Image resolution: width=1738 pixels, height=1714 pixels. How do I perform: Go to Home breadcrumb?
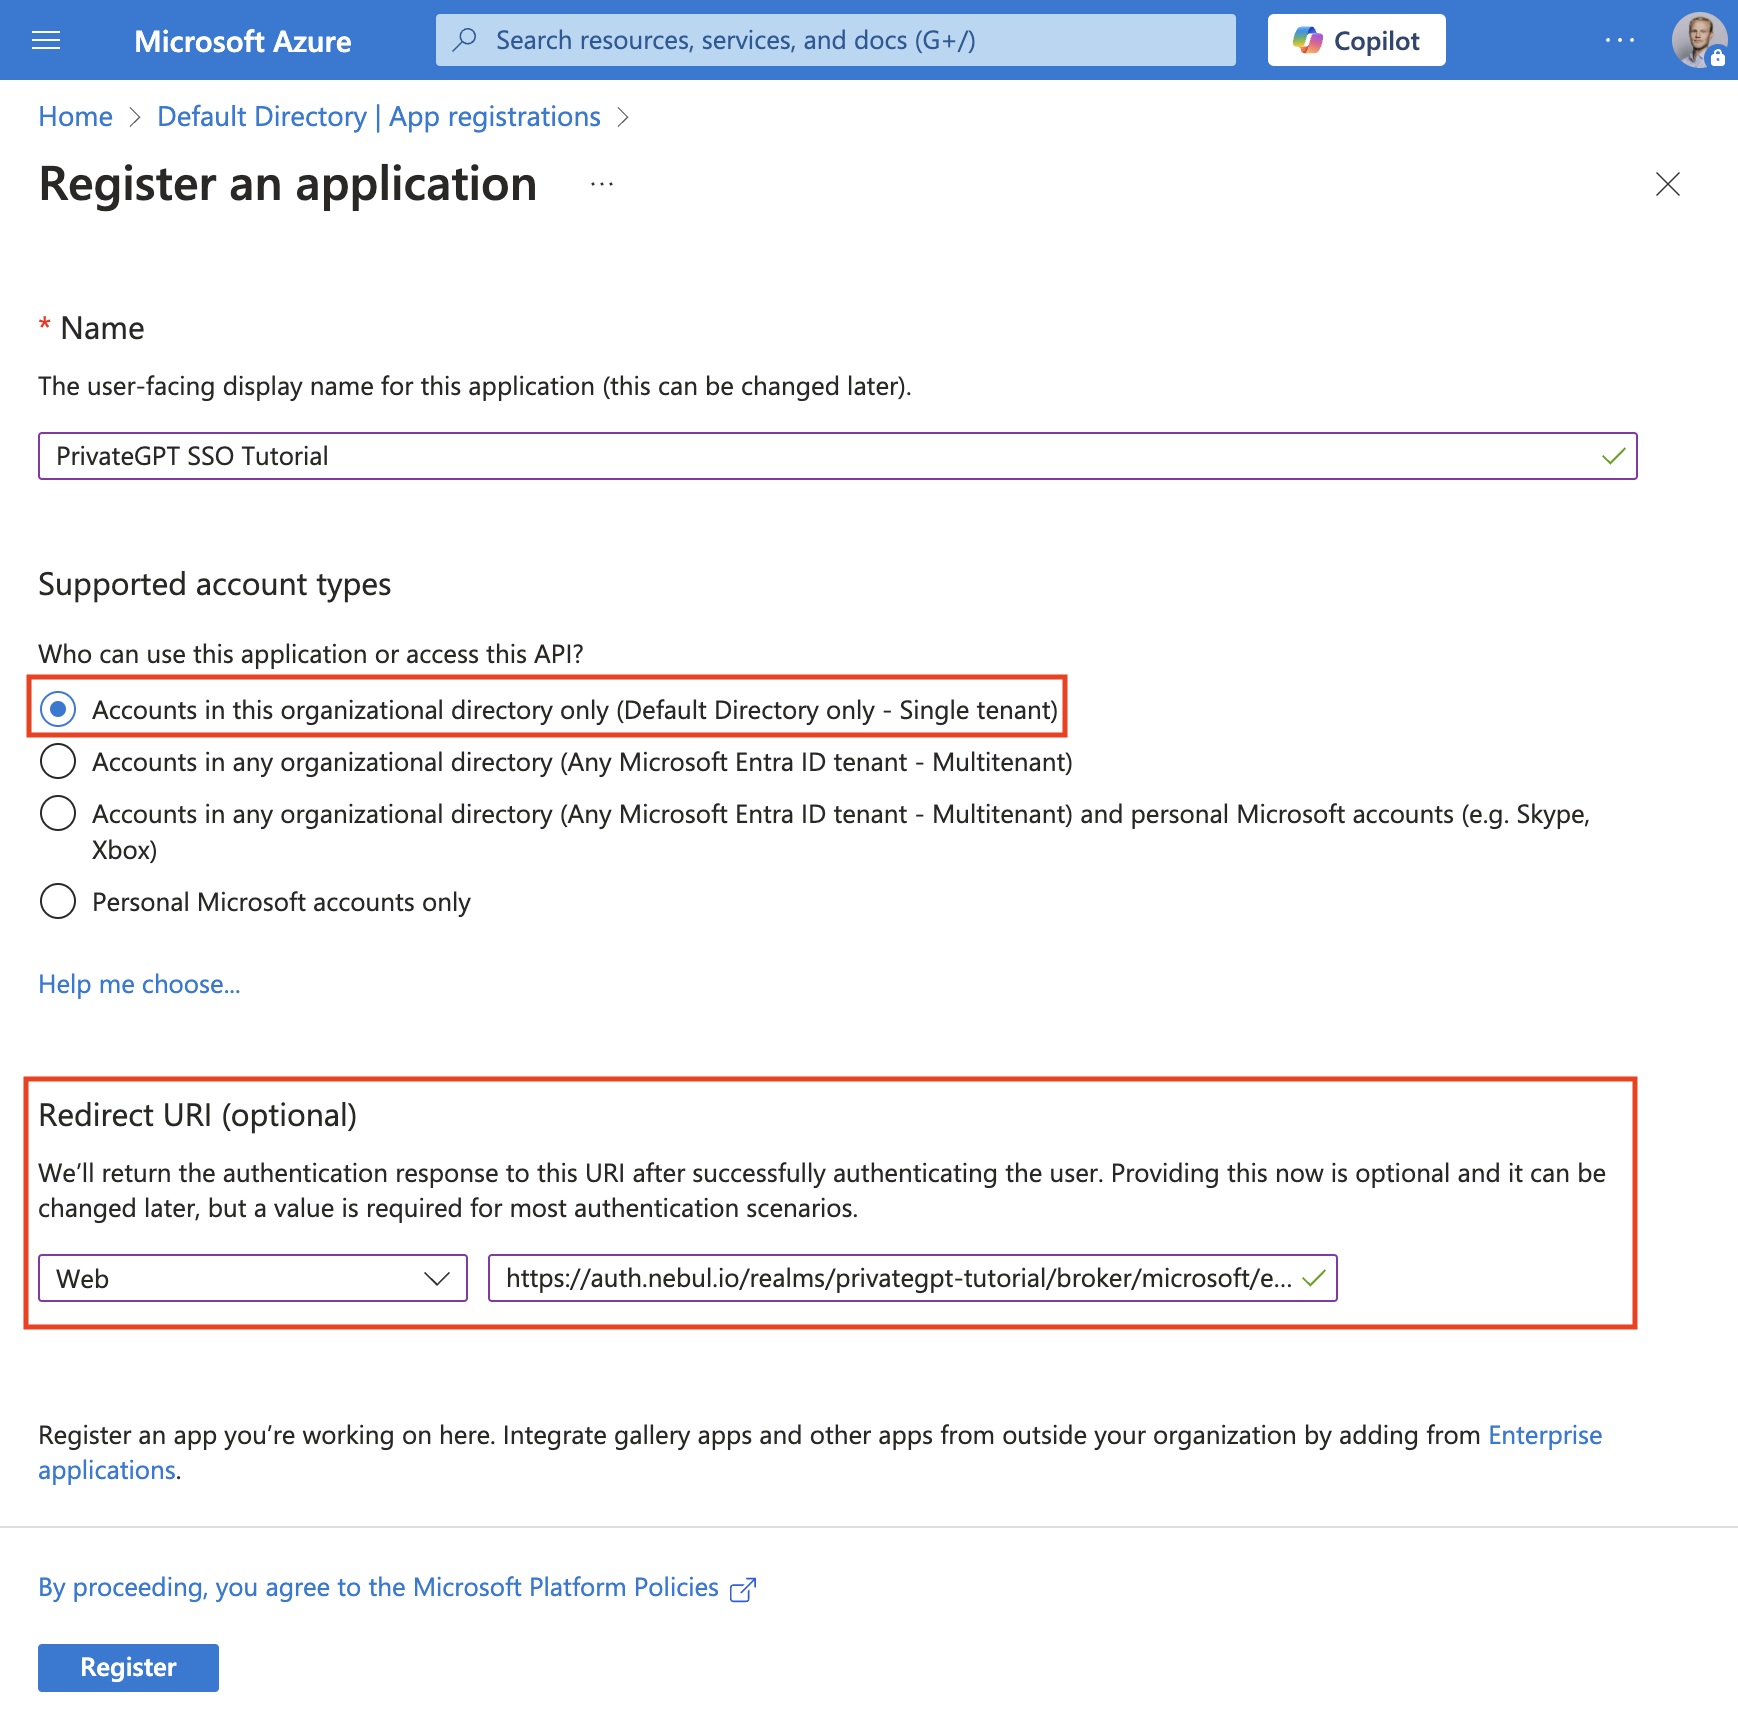[75, 117]
